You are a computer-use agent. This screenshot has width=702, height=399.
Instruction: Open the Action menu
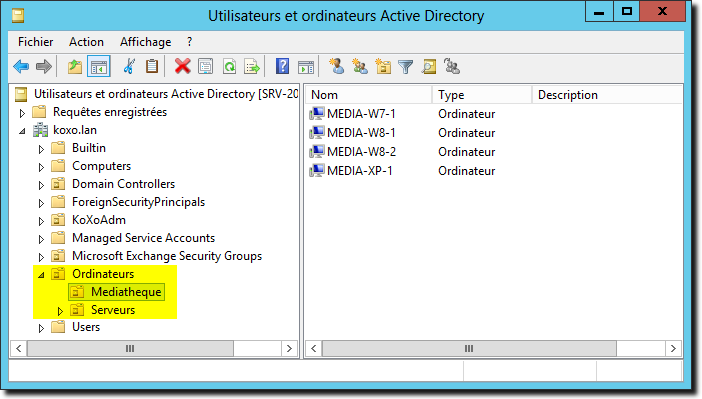[x=86, y=42]
